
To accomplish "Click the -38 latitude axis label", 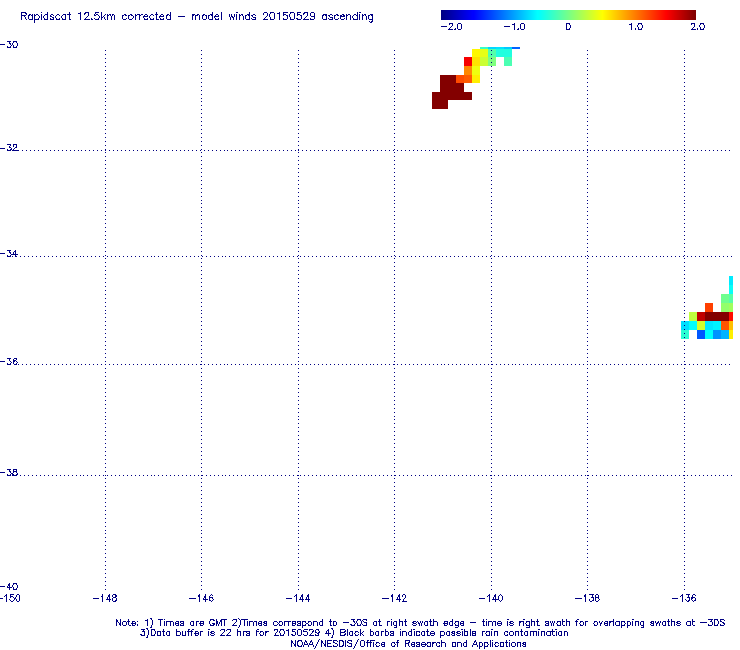I will point(9,473).
